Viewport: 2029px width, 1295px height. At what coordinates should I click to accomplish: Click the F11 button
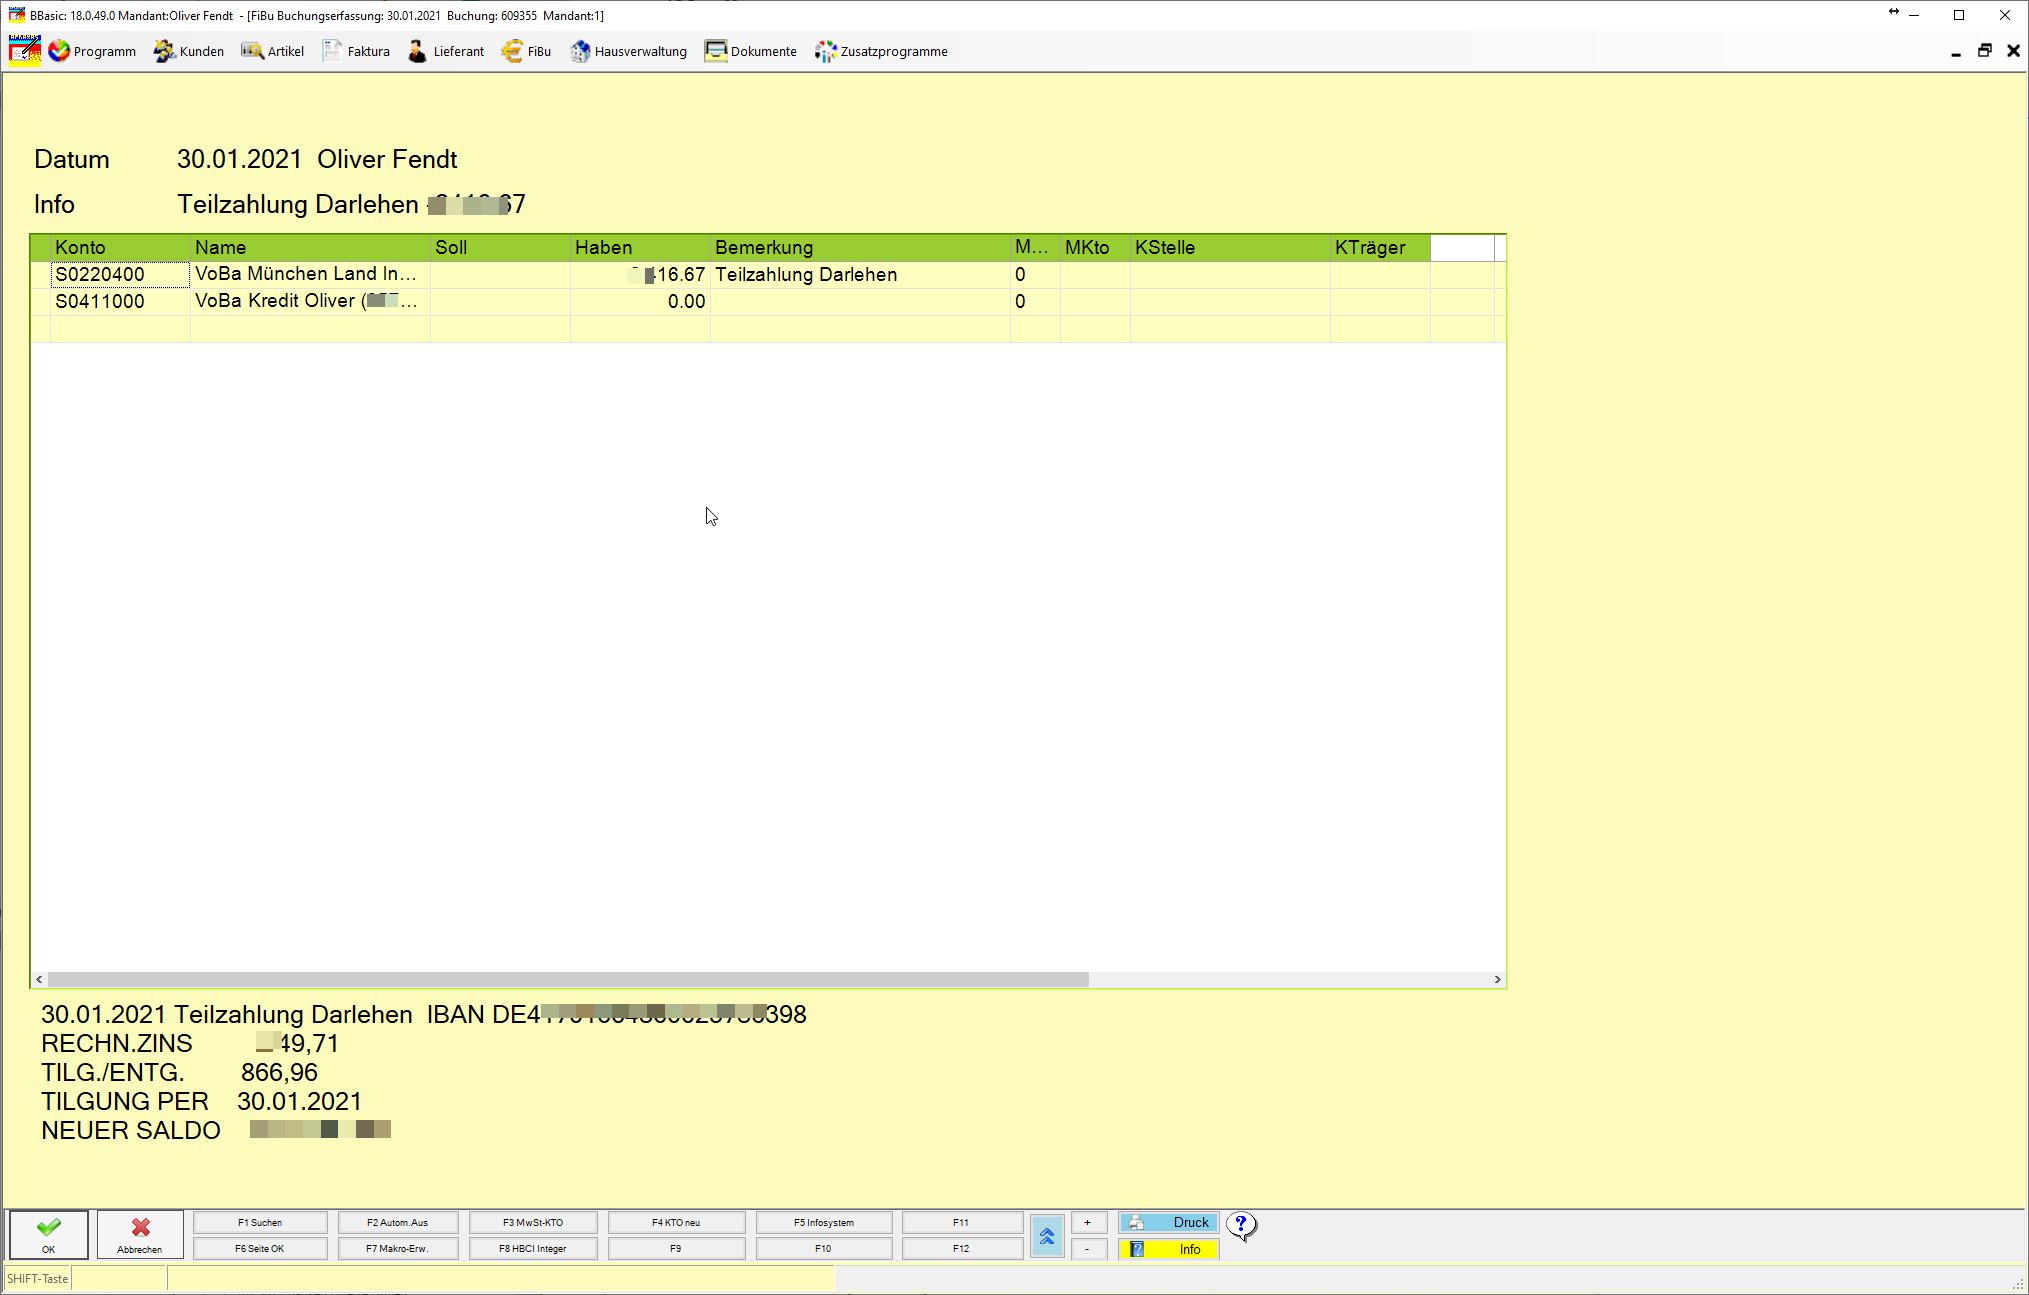[962, 1222]
